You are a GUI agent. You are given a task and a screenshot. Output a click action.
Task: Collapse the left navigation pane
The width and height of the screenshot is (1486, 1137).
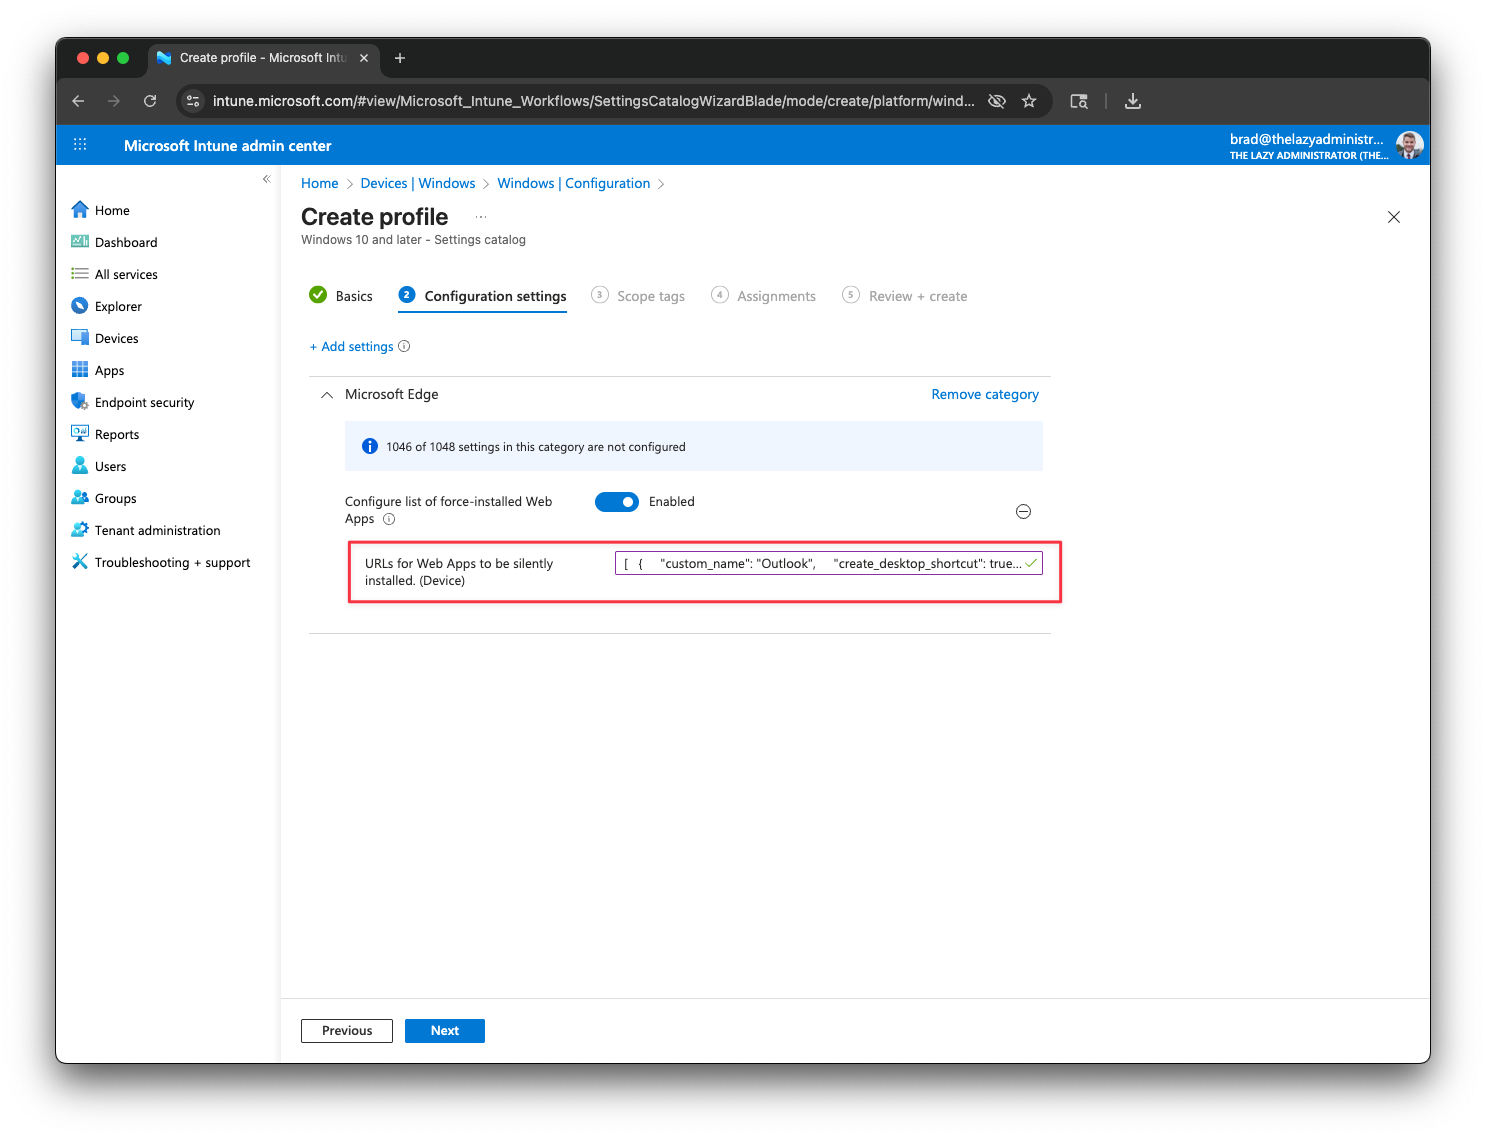[266, 179]
